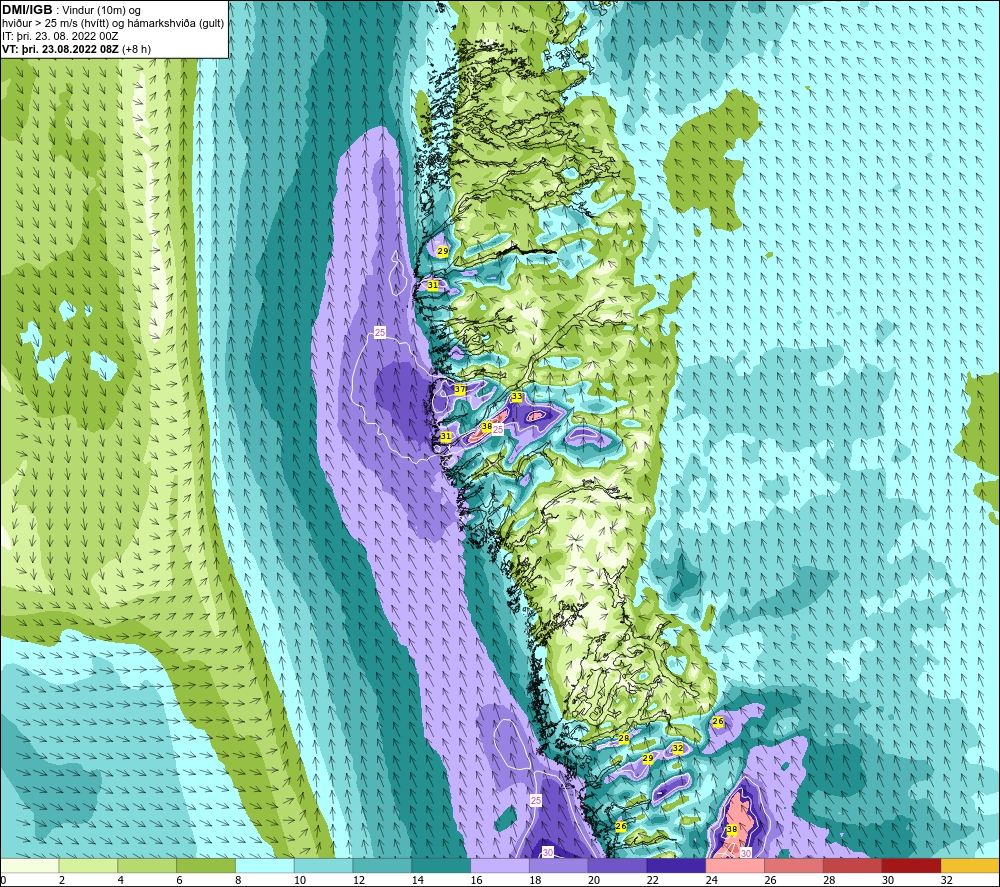Click the purple 18–20 m/s legend swatch
This screenshot has height=887, width=1000.
click(x=559, y=866)
